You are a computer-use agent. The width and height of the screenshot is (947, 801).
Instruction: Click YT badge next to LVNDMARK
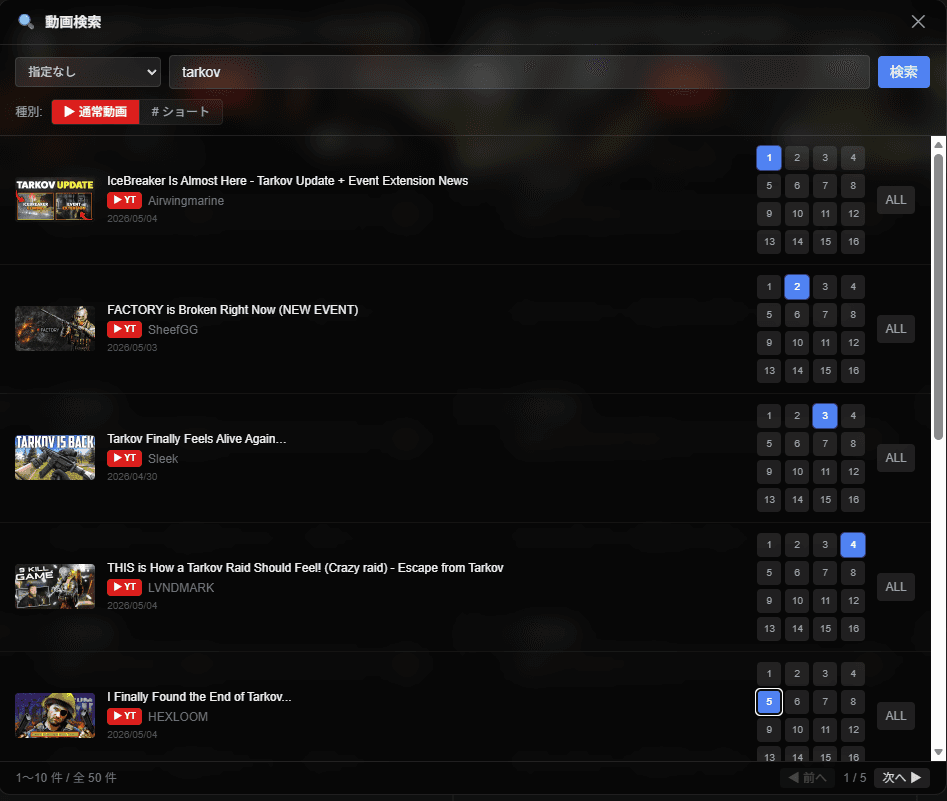(124, 587)
